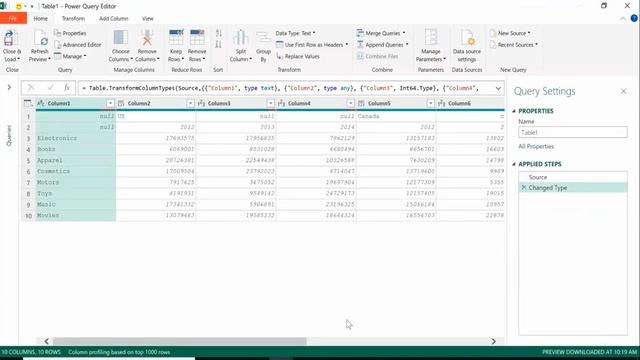Click Column1 text data type icon
The image size is (640, 360).
tap(41, 103)
